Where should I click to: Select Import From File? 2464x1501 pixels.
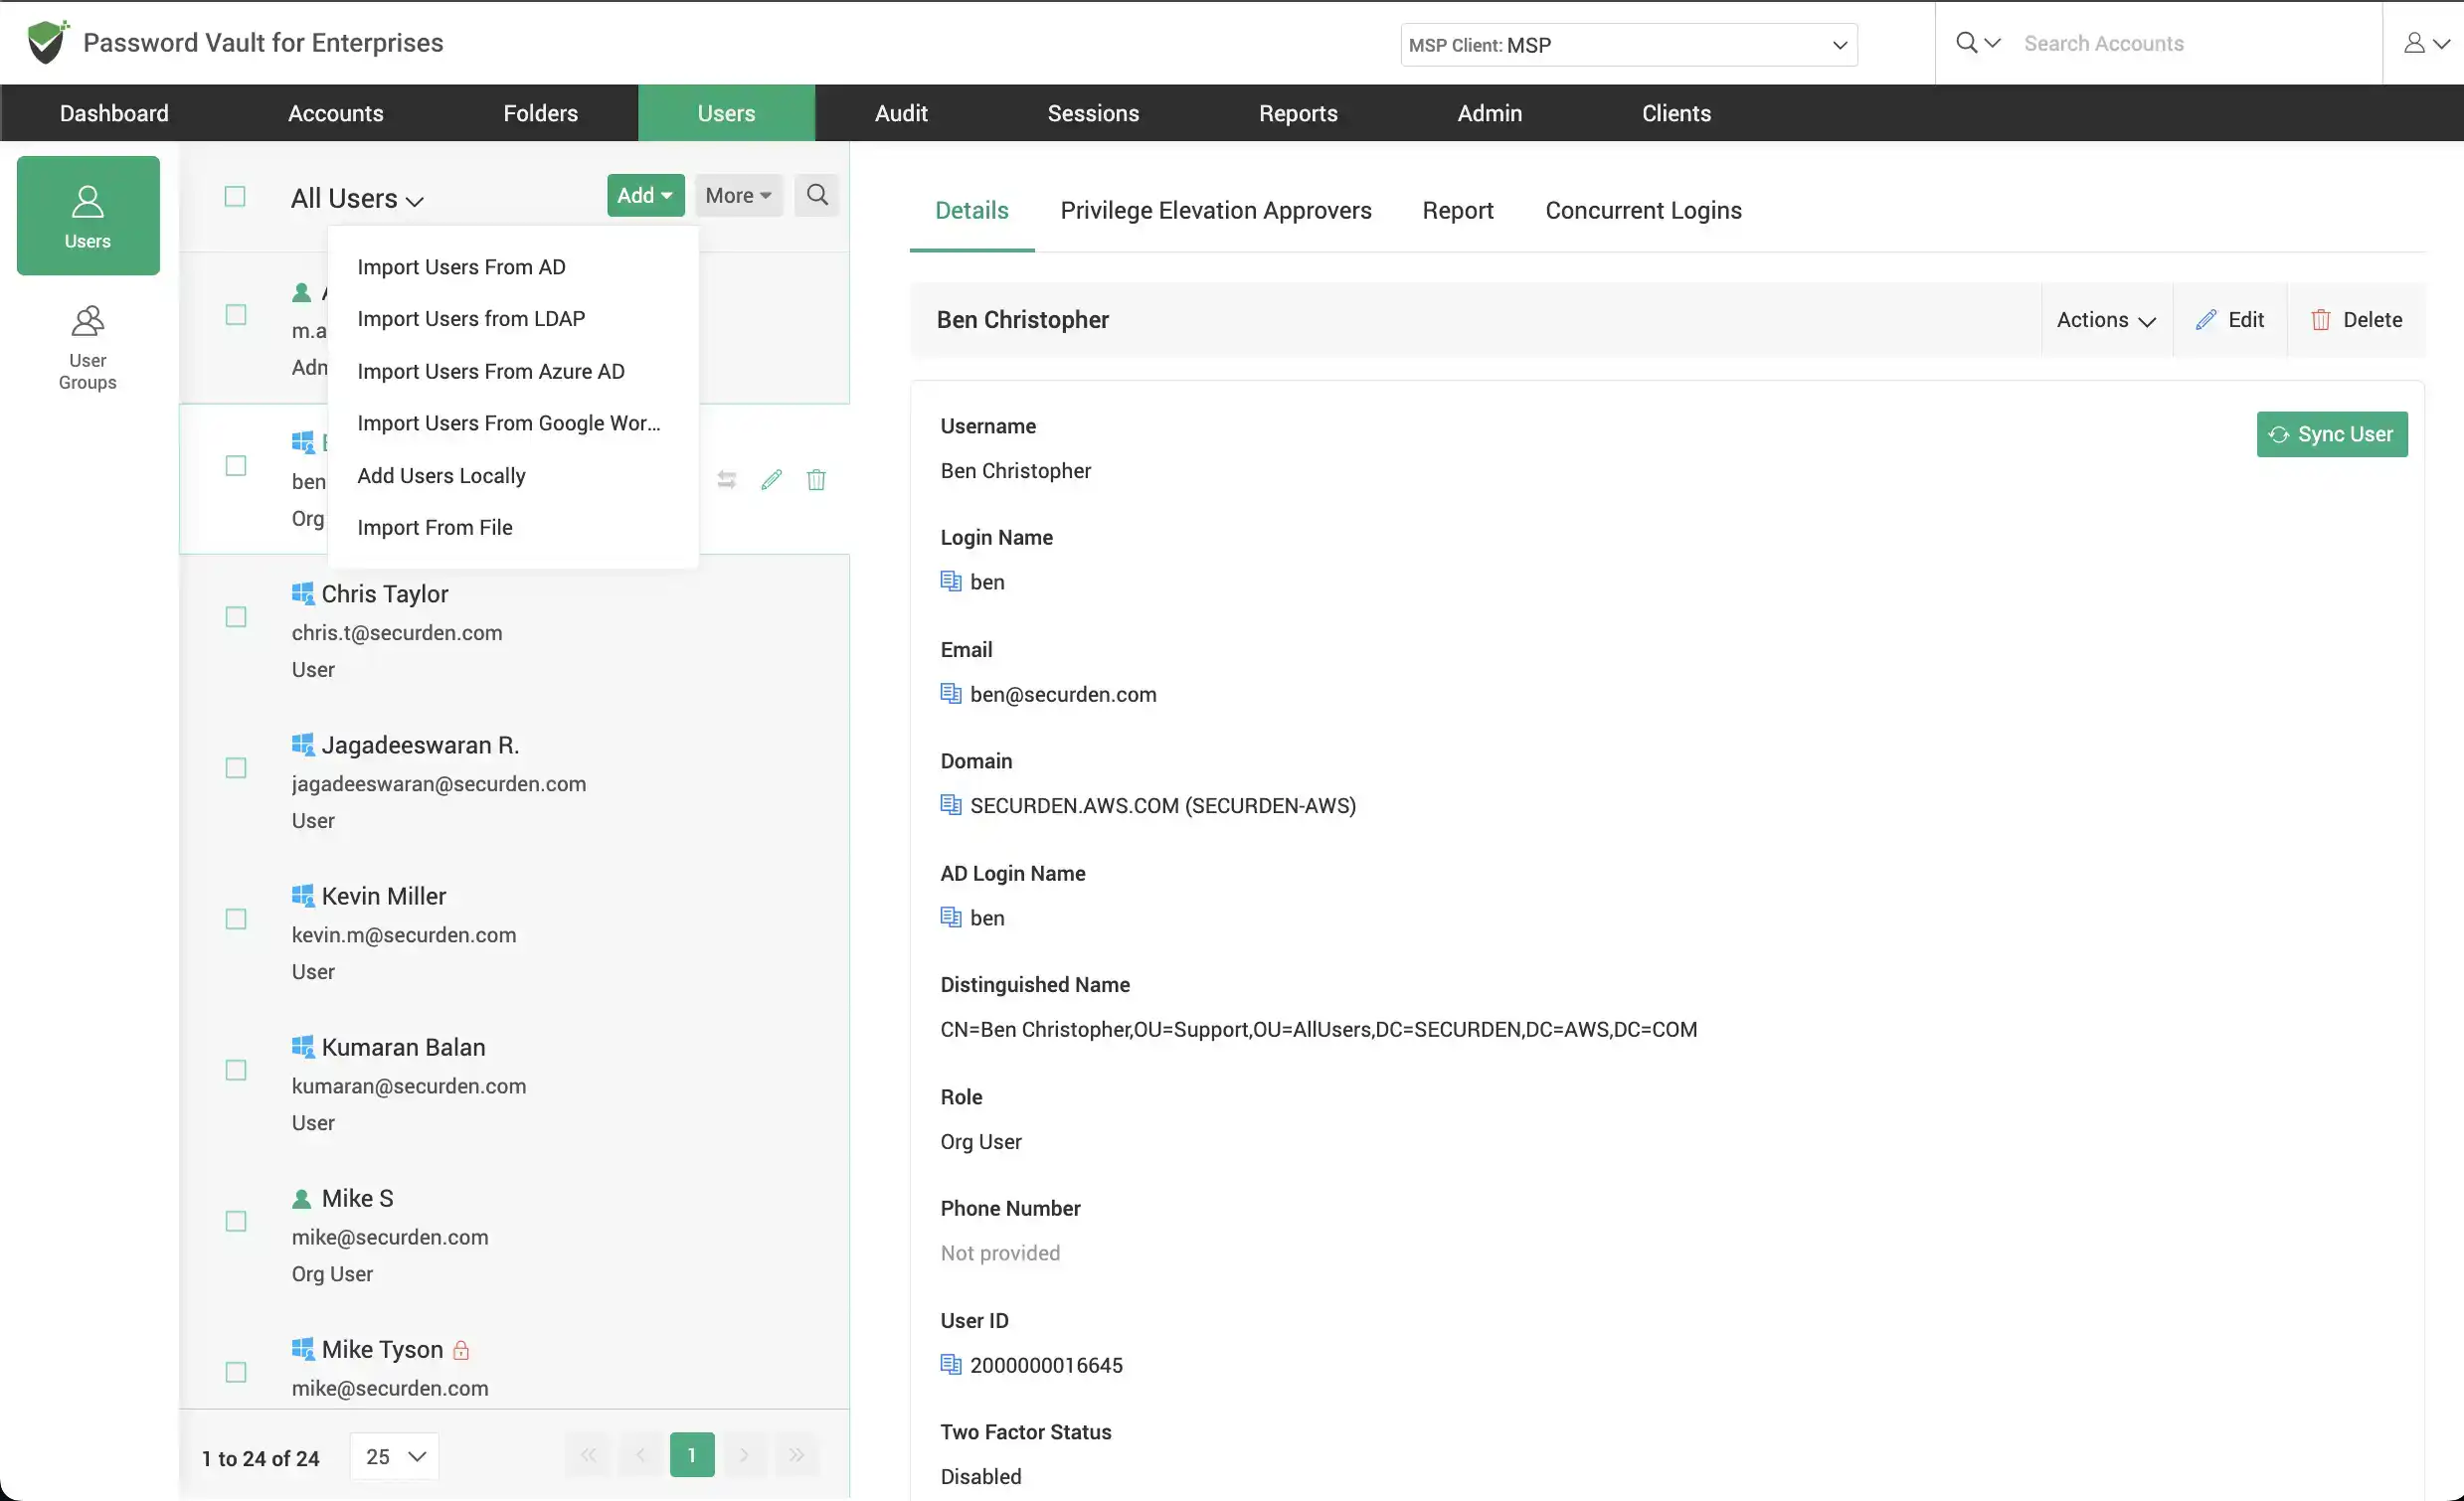(512, 527)
